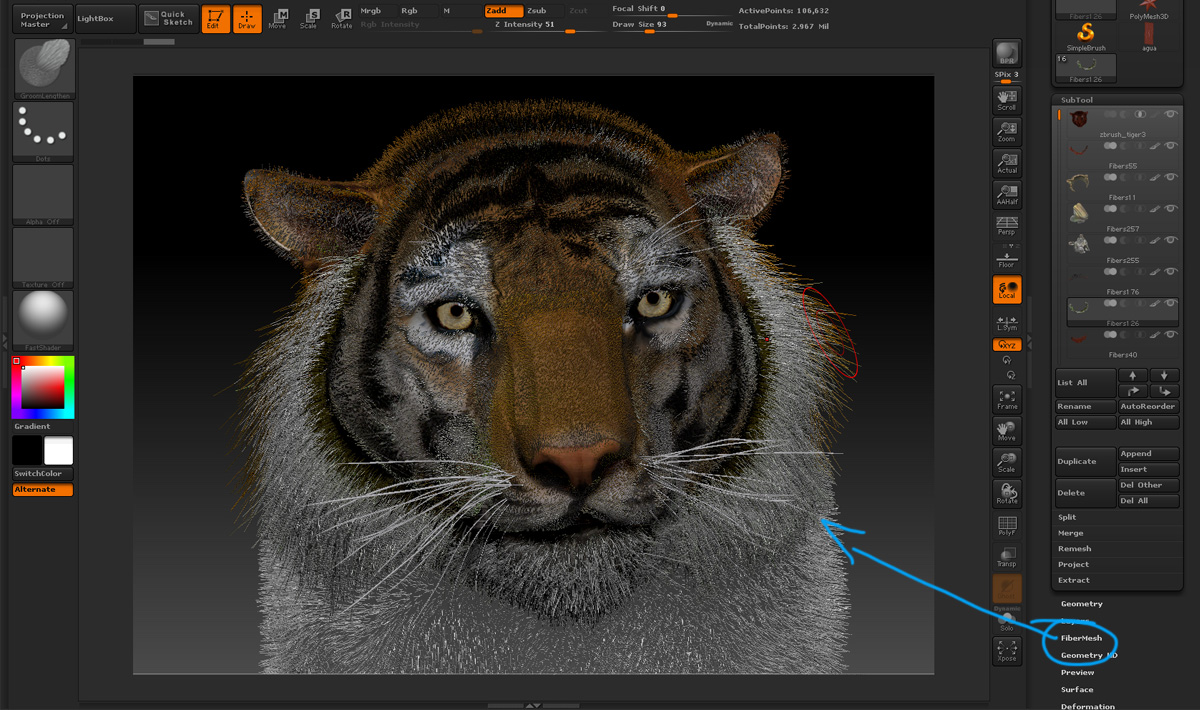Hide Fibers257 subtool with eye icon
Screen dimensions: 1200x710
1170,210
